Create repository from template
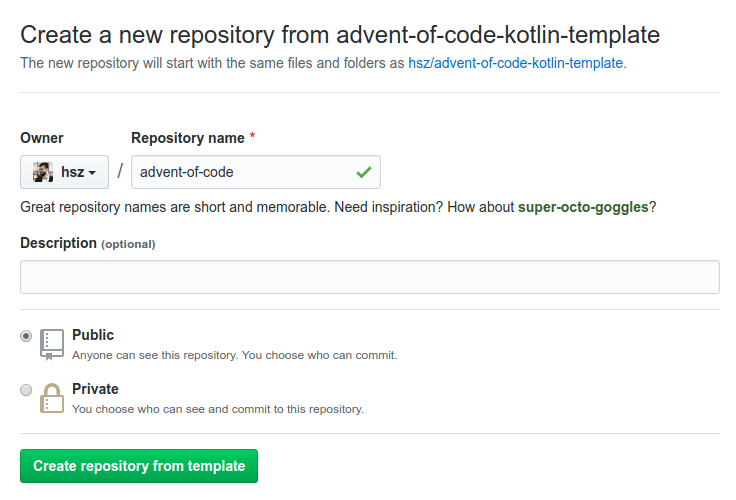Screen dimensions: 736x500 pos(139,466)
